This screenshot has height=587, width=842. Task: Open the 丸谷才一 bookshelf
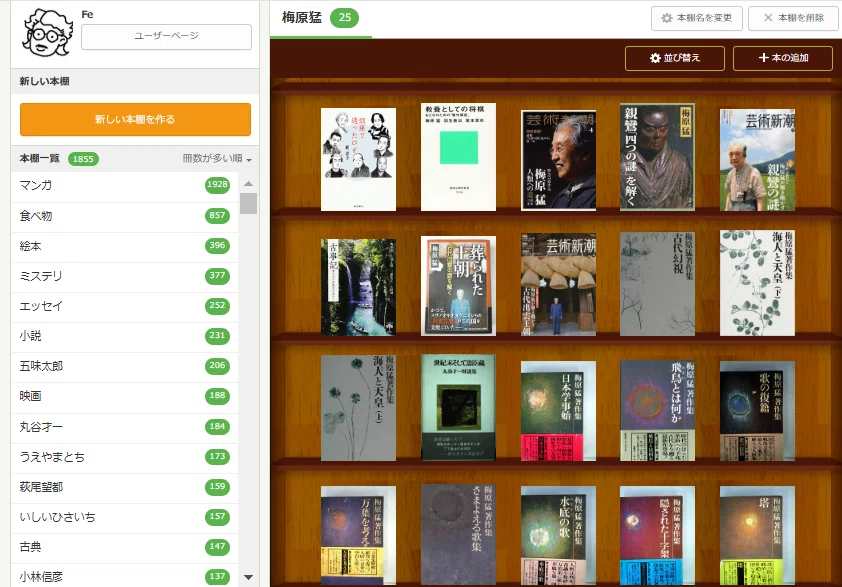124,427
